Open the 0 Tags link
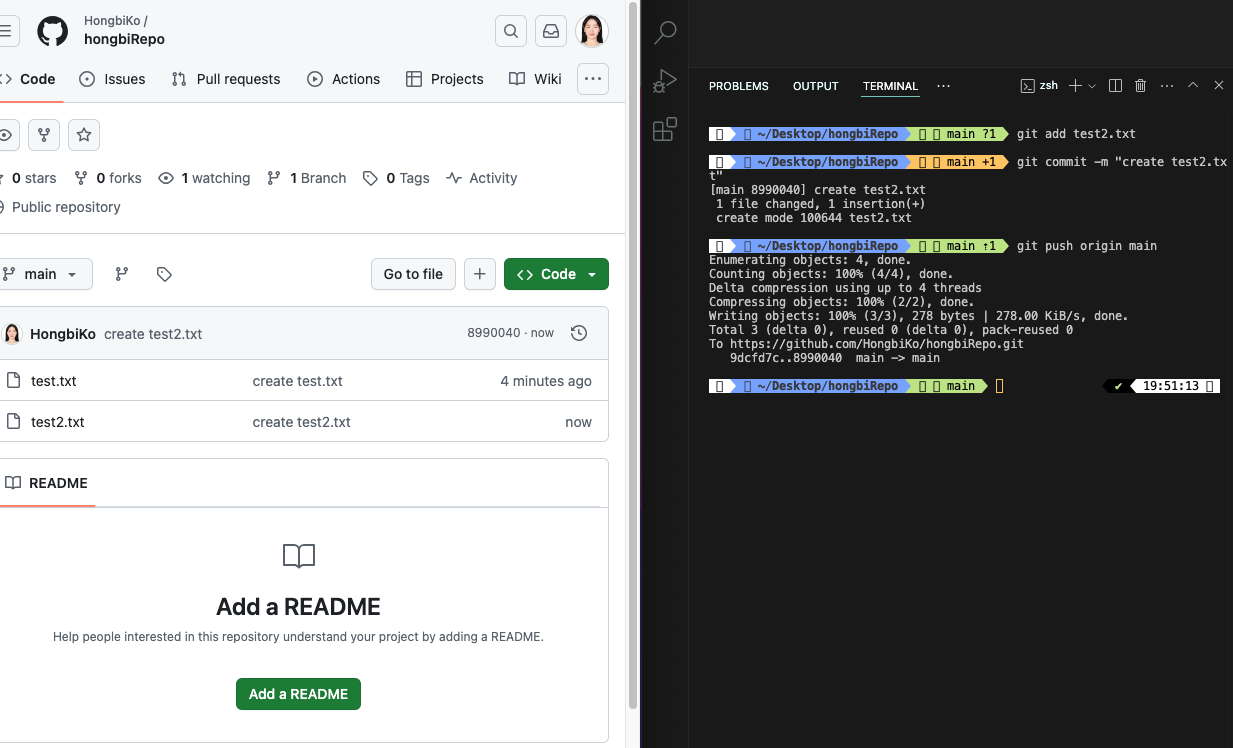1233x748 pixels. pos(396,178)
